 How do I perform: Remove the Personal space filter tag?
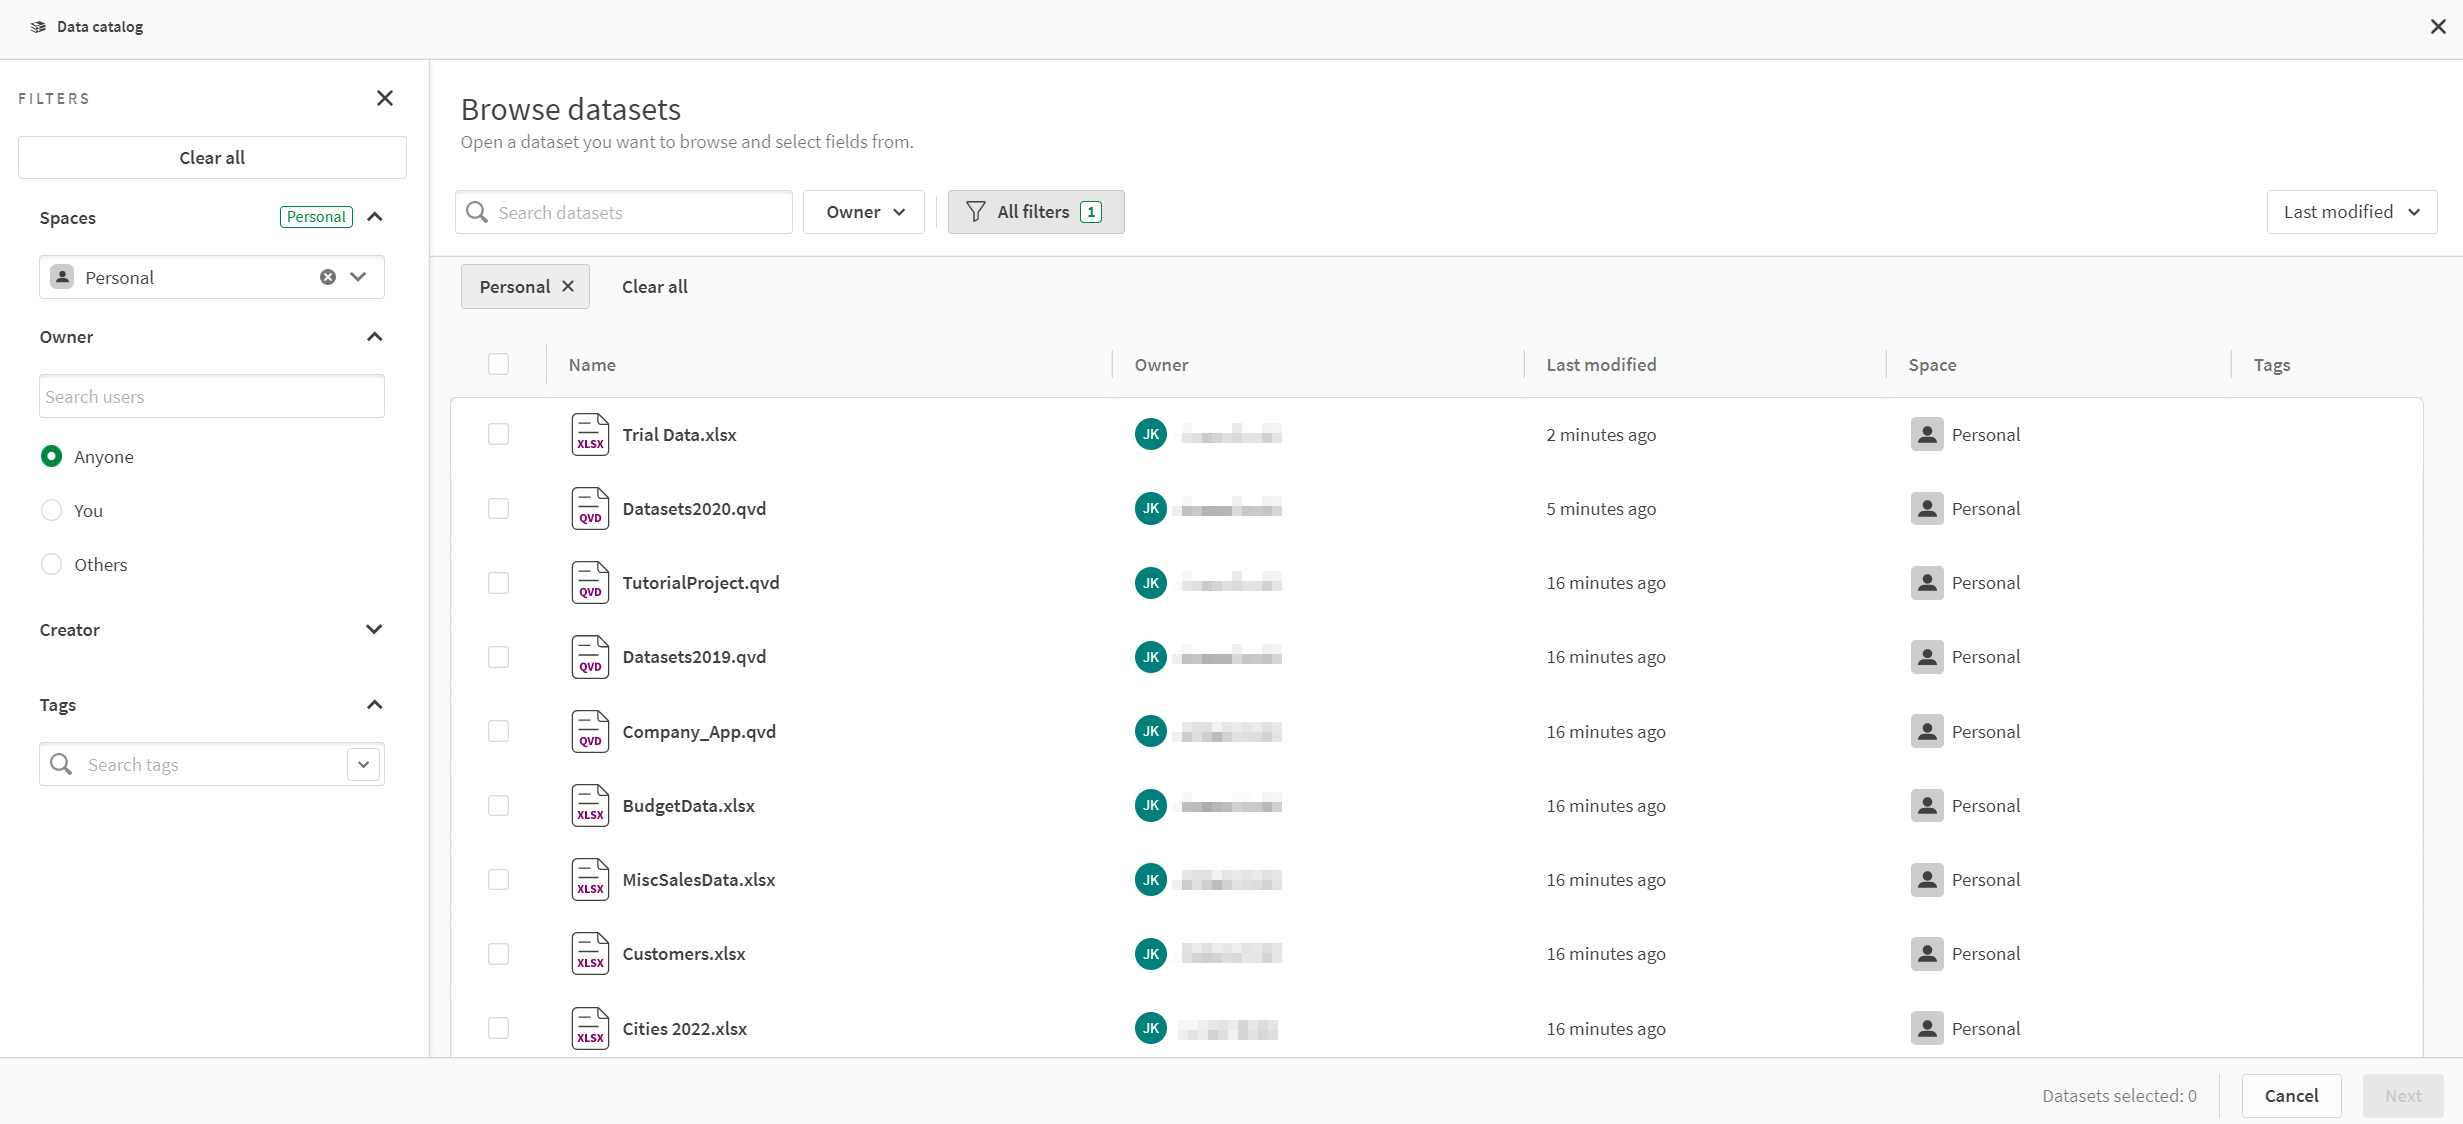(x=567, y=286)
